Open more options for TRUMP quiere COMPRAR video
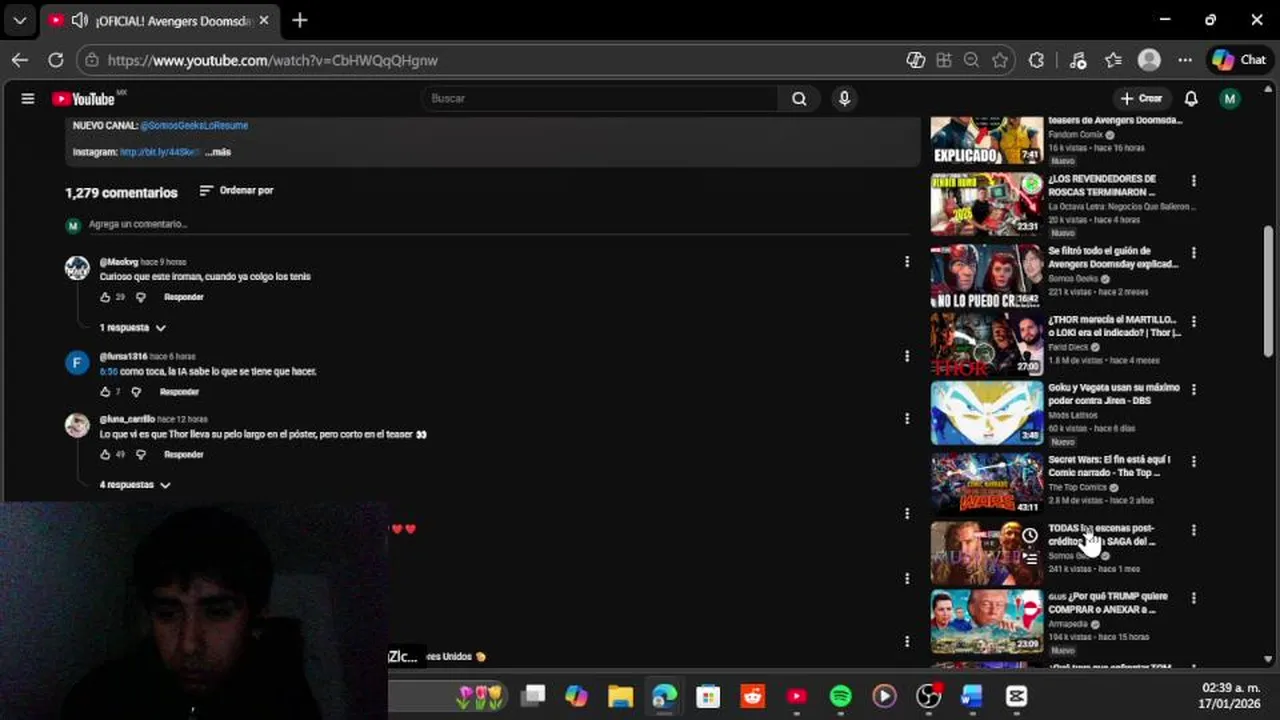 [x=1193, y=598]
